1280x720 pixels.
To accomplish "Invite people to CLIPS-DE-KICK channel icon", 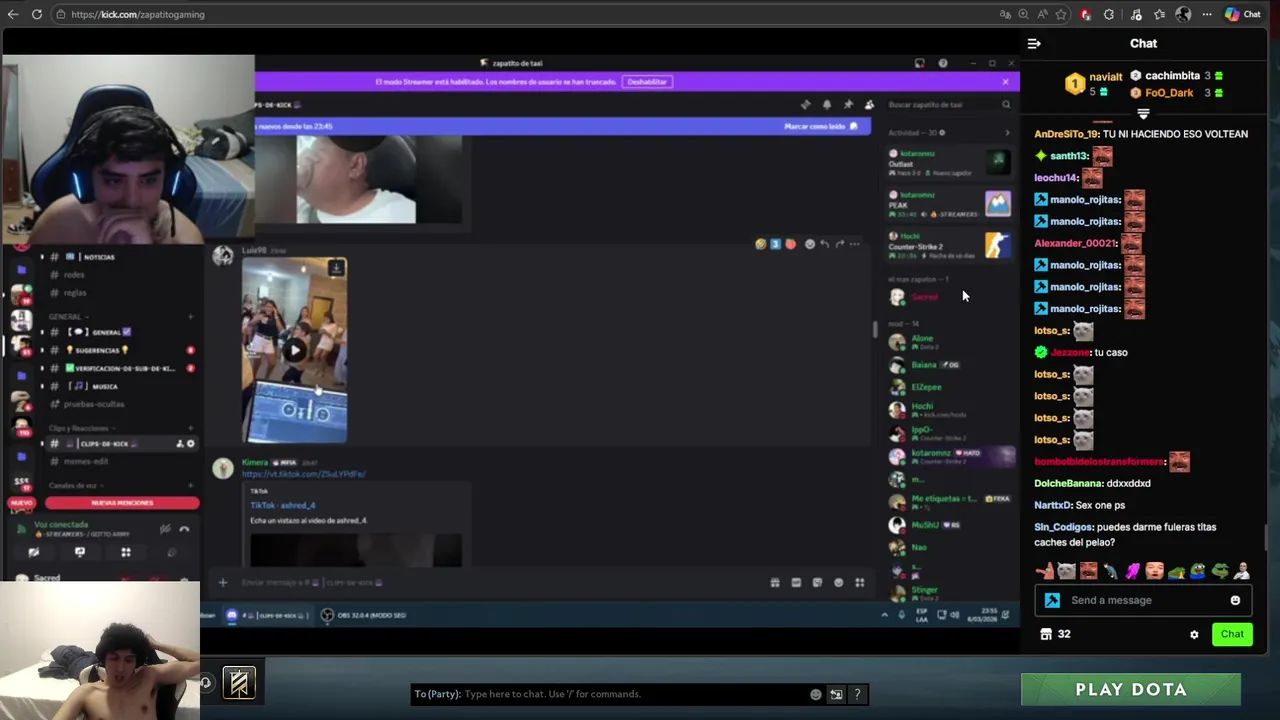I will (180, 443).
